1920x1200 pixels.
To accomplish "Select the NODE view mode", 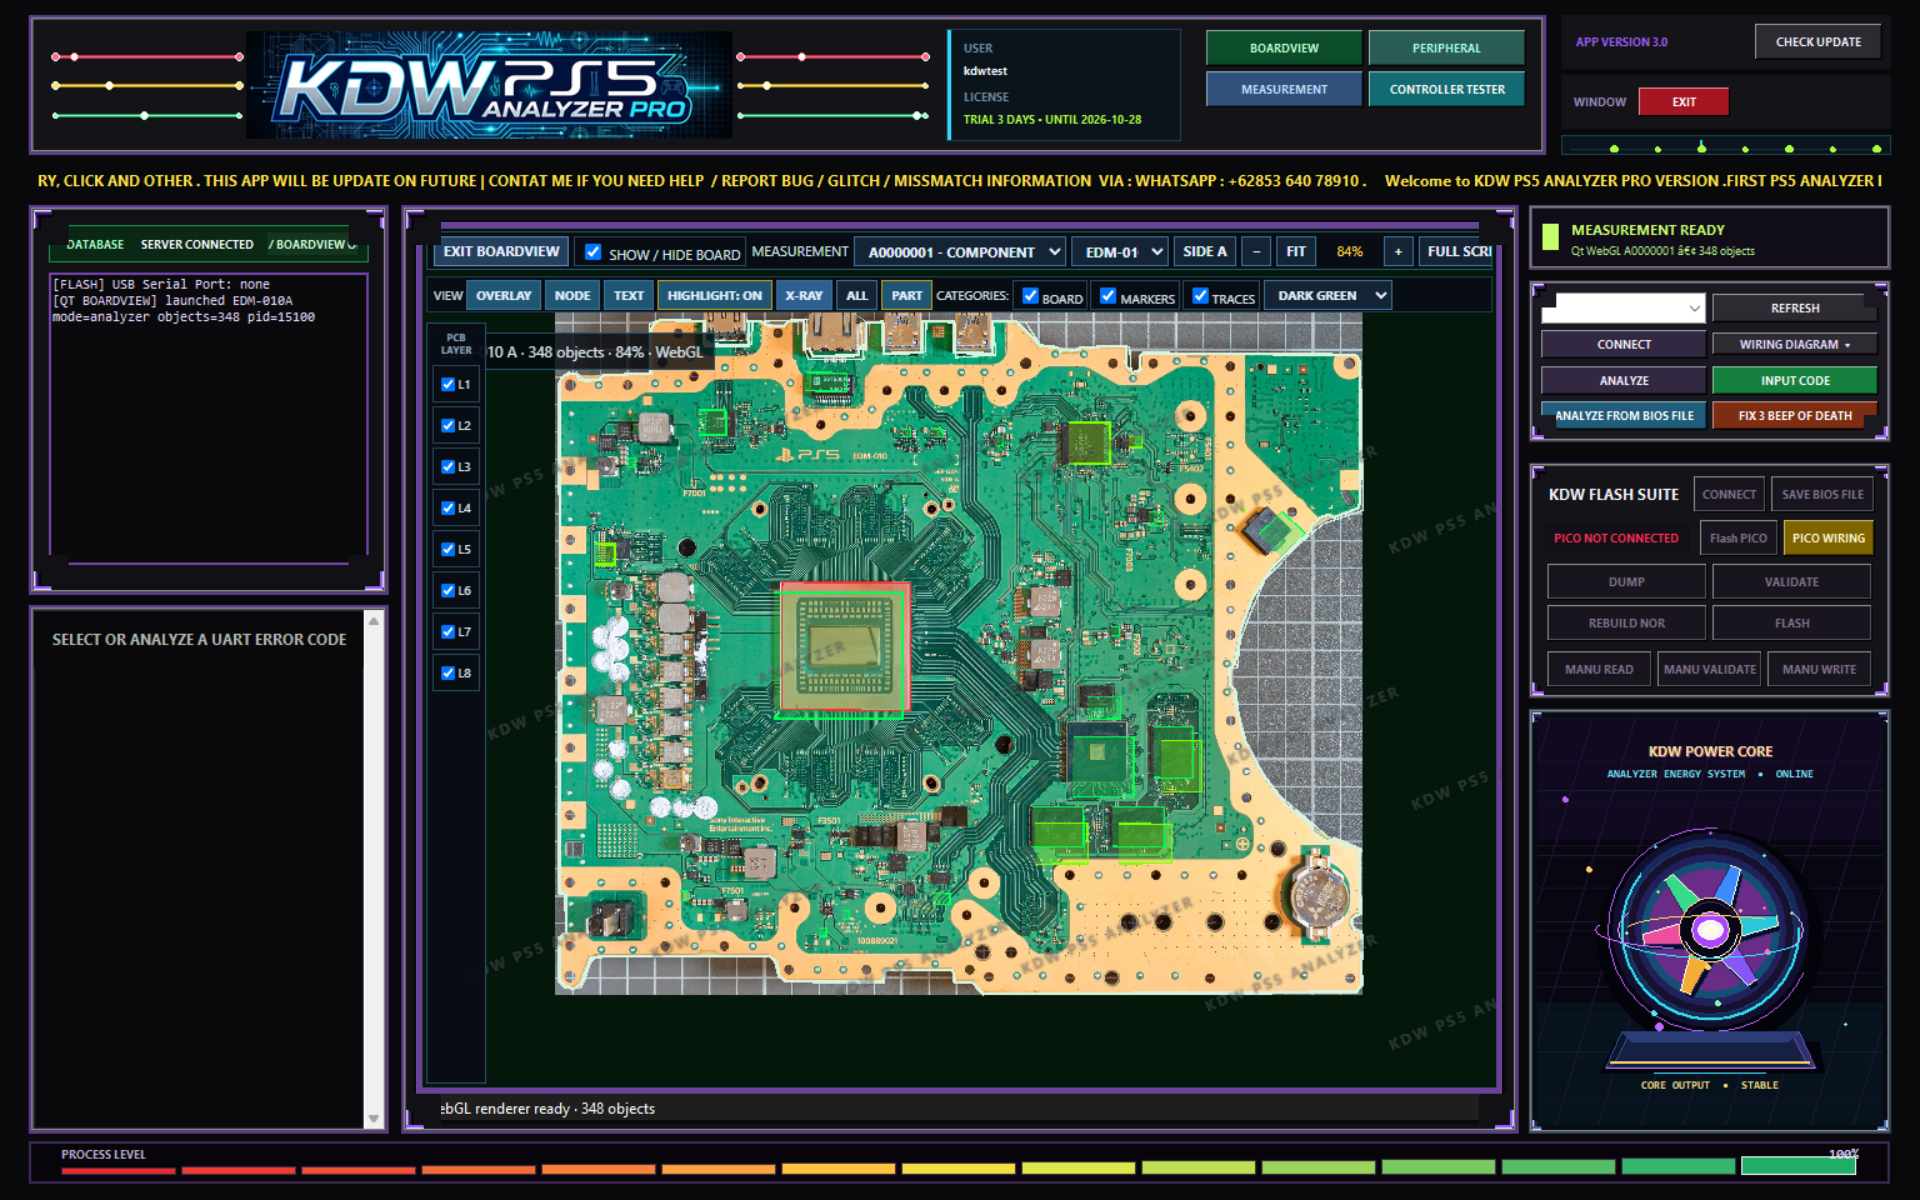I will coord(572,296).
